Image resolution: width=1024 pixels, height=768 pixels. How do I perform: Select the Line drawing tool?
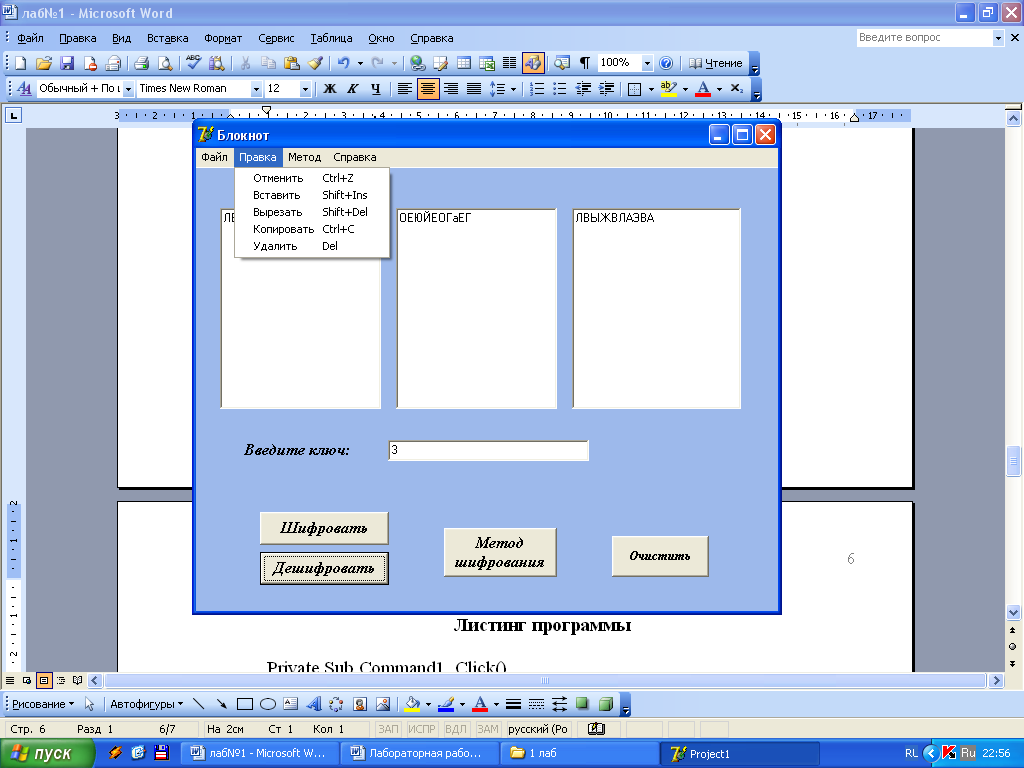tap(199, 704)
